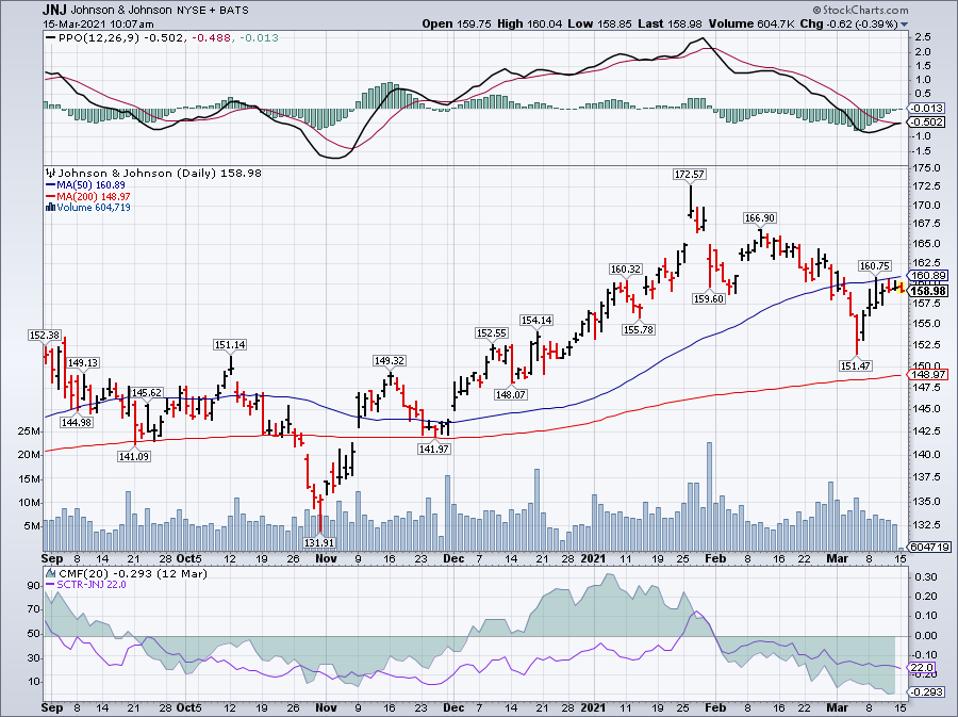Screen dimensions: 958x717
Task: Click the Volume 604.7K header value
Action: tap(752, 24)
